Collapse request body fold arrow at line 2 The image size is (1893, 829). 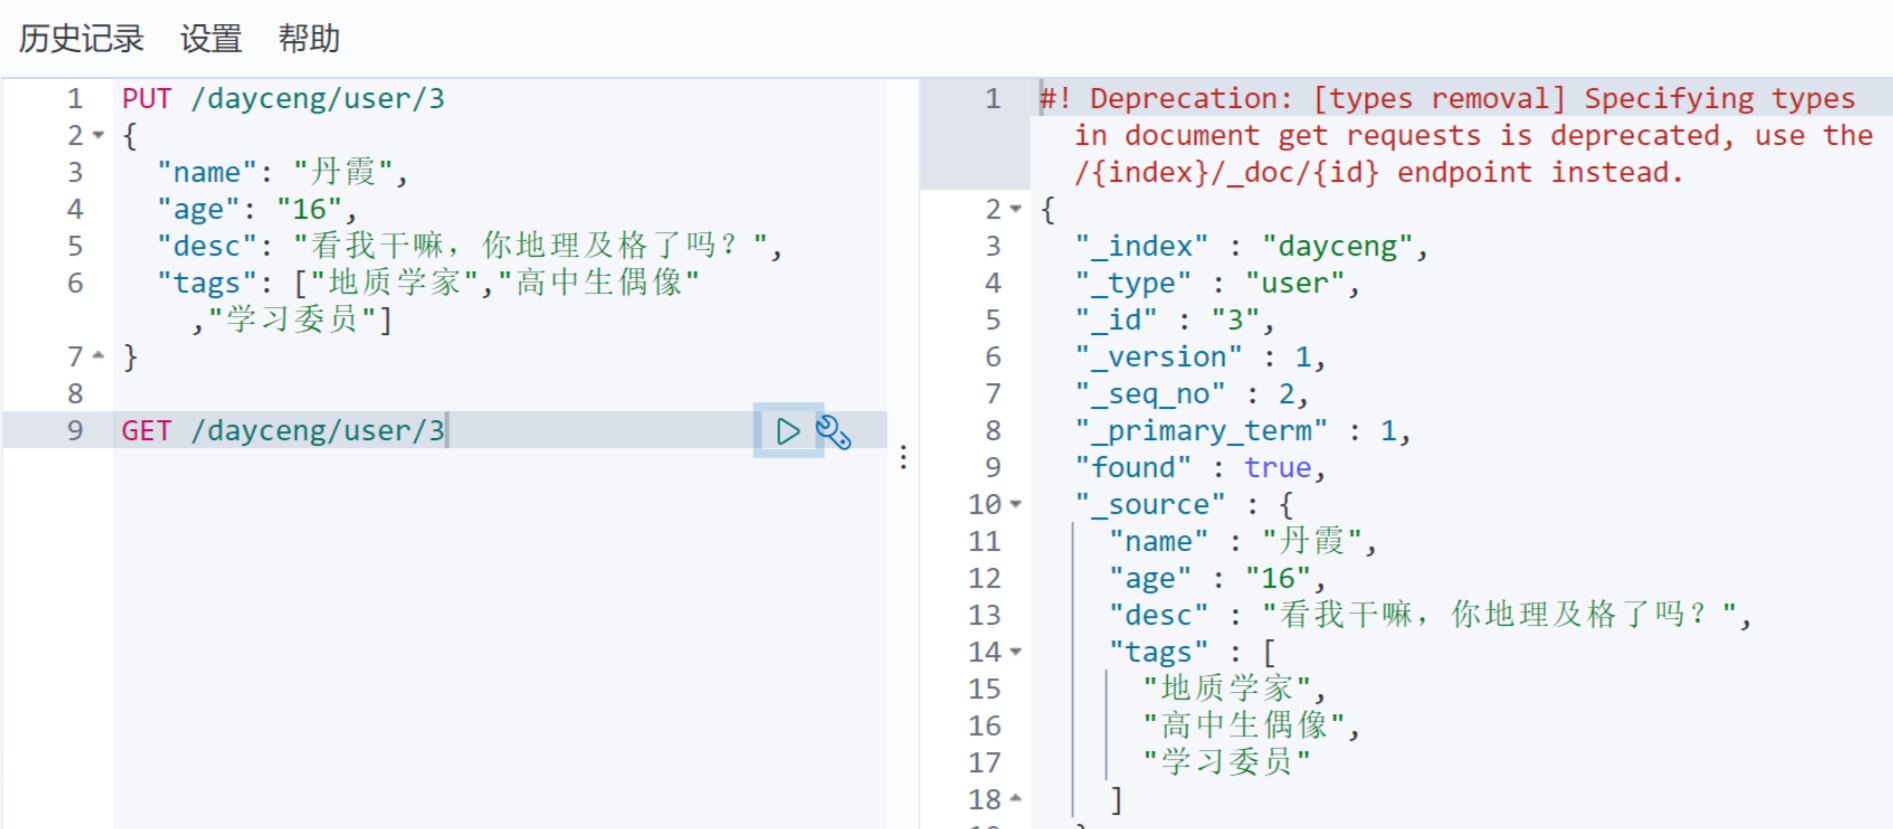tap(98, 135)
